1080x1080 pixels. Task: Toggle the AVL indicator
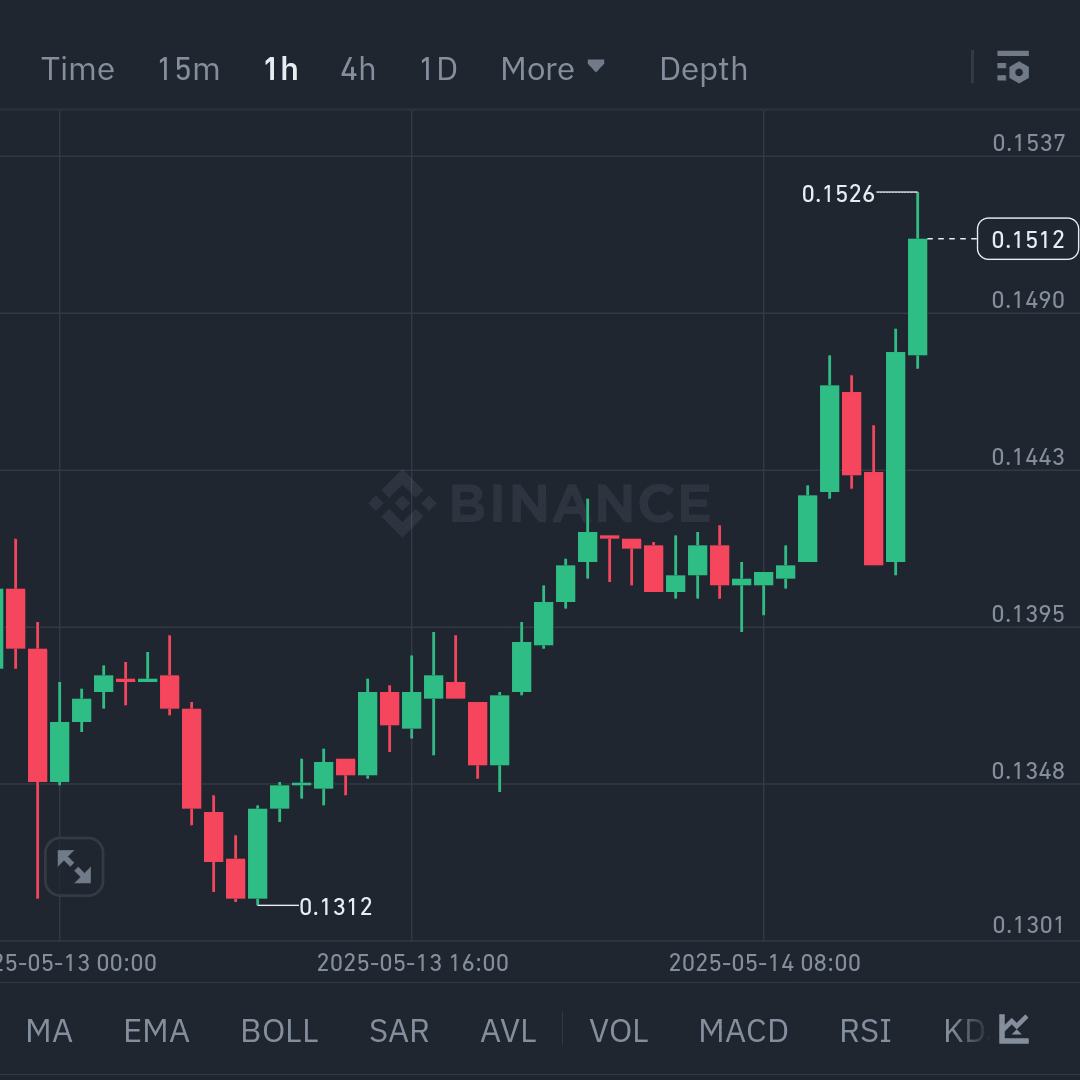pos(508,1030)
